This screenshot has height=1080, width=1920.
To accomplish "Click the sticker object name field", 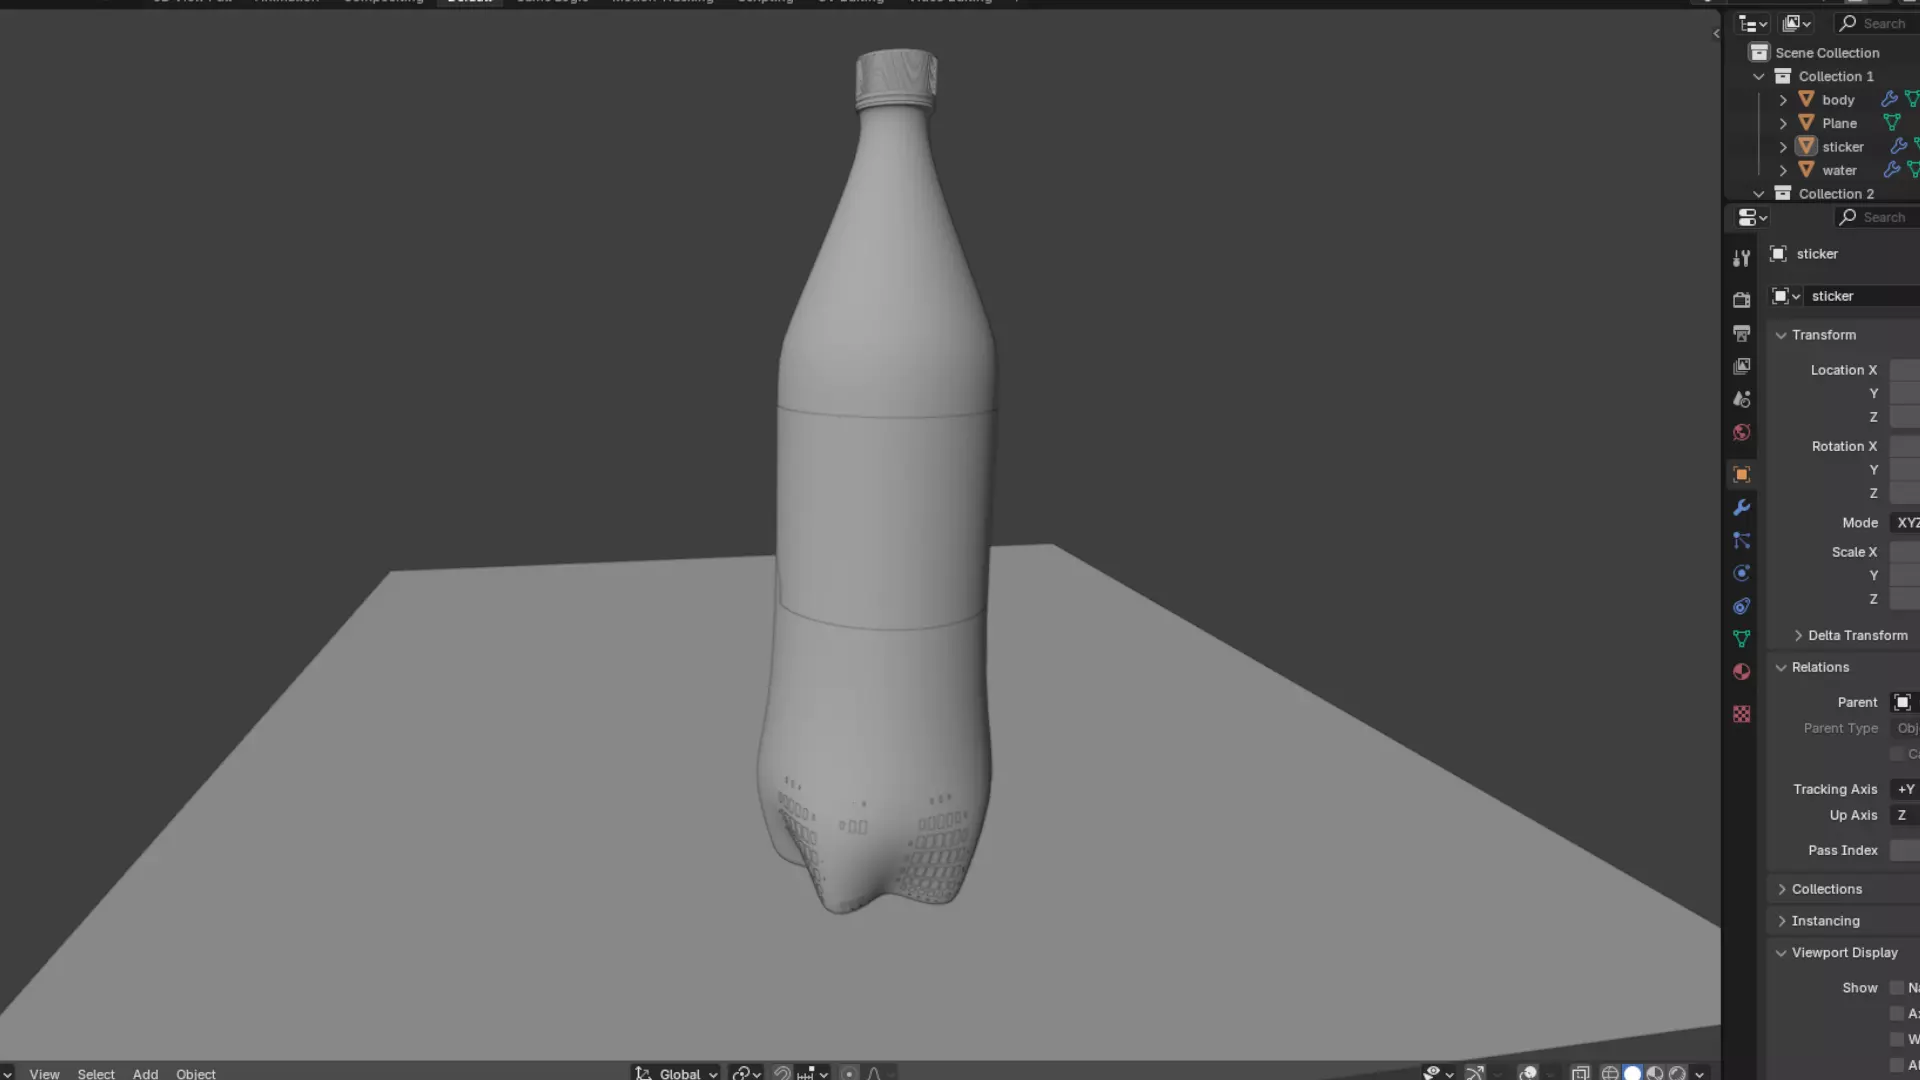I will 1863,296.
